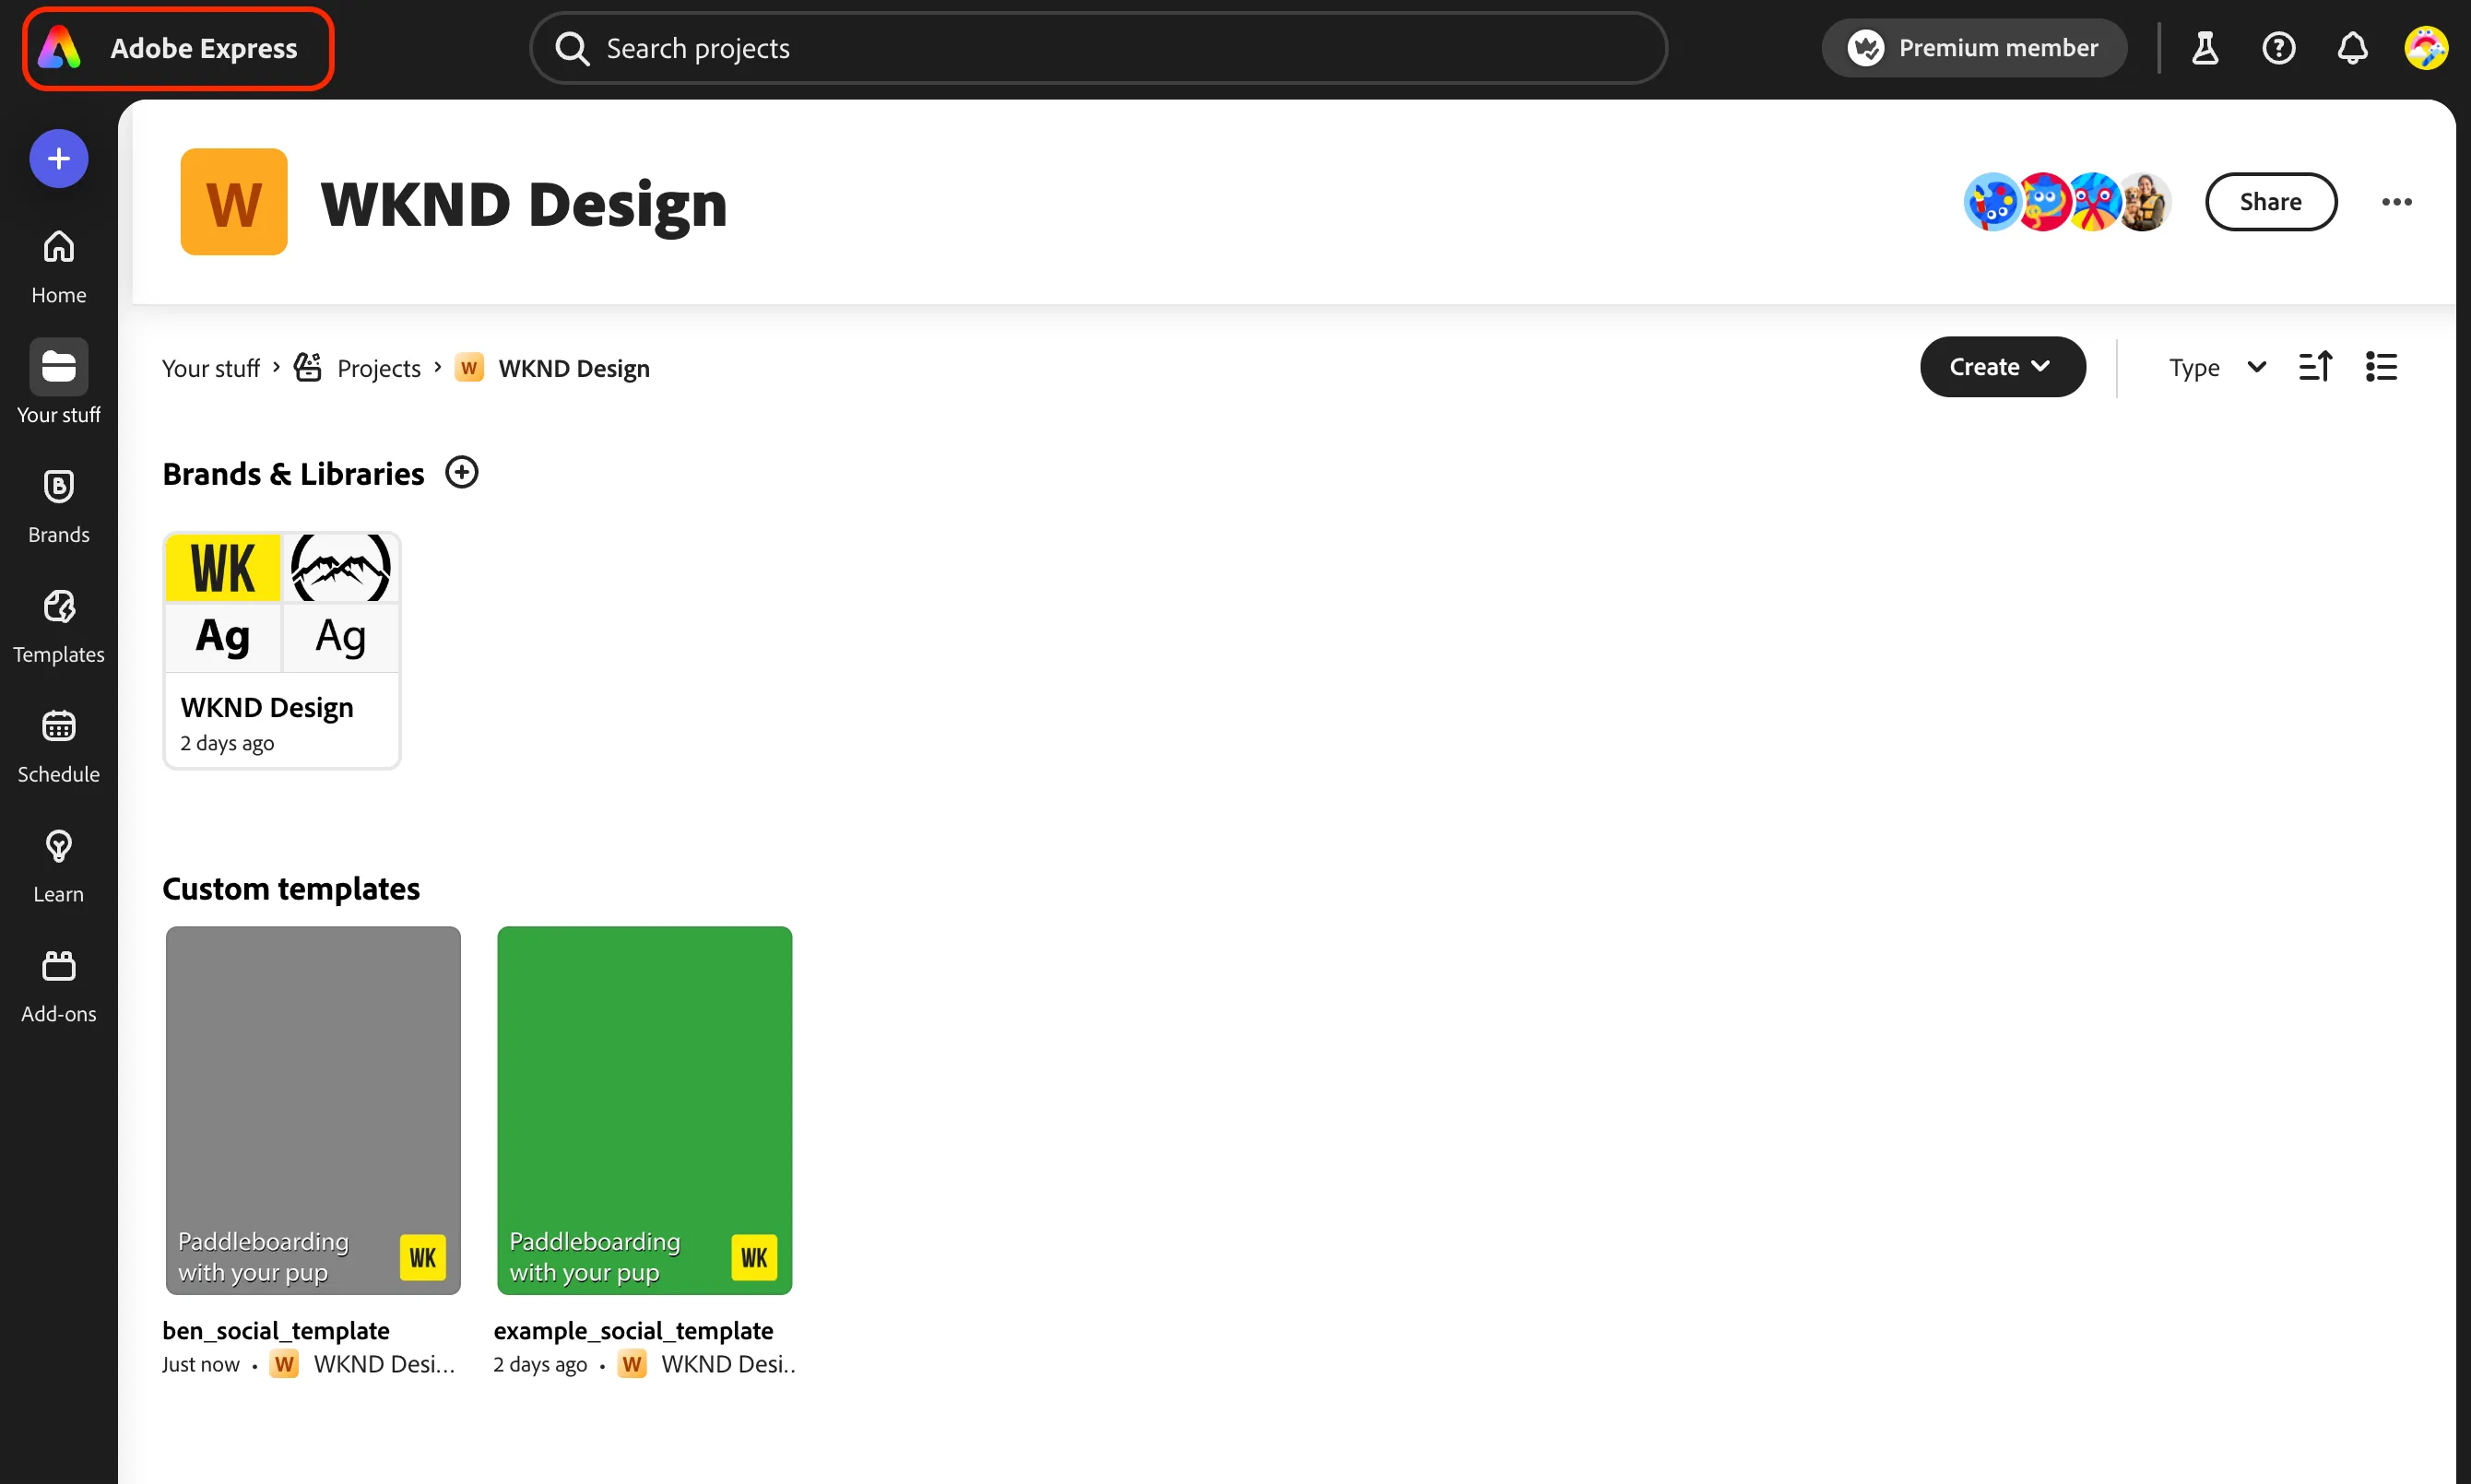Click the Search projects field

1098,48
